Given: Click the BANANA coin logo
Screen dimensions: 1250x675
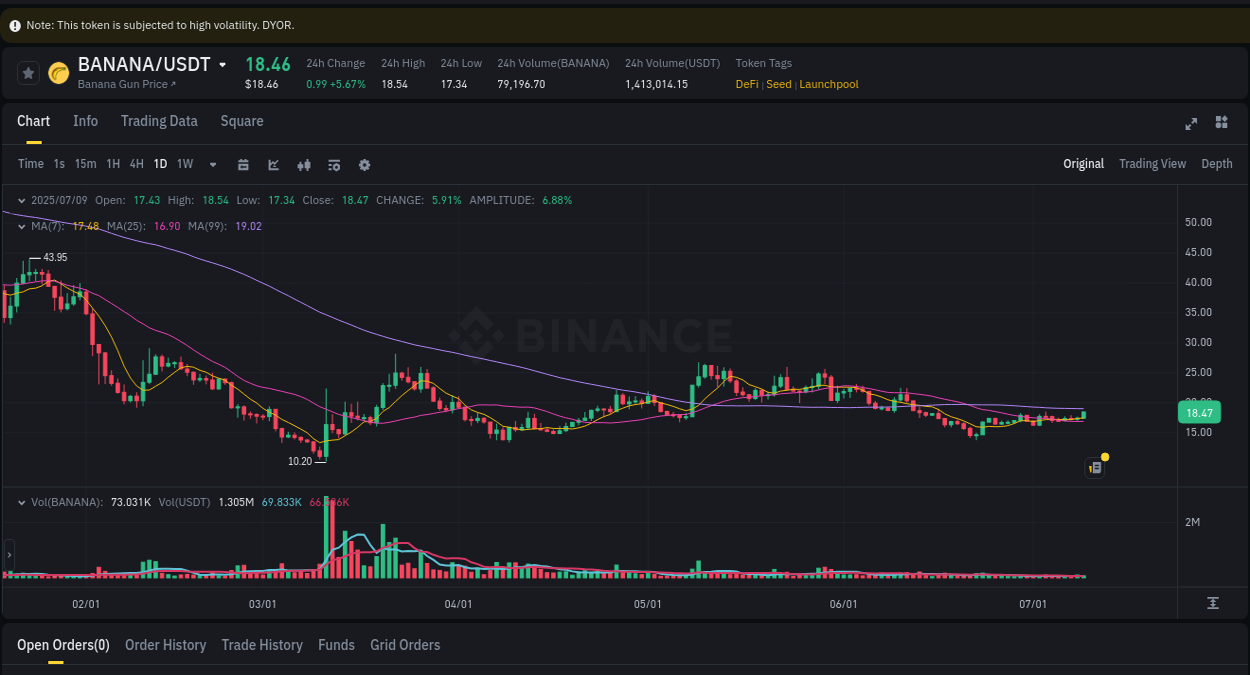Looking at the screenshot, I should tap(57, 73).
